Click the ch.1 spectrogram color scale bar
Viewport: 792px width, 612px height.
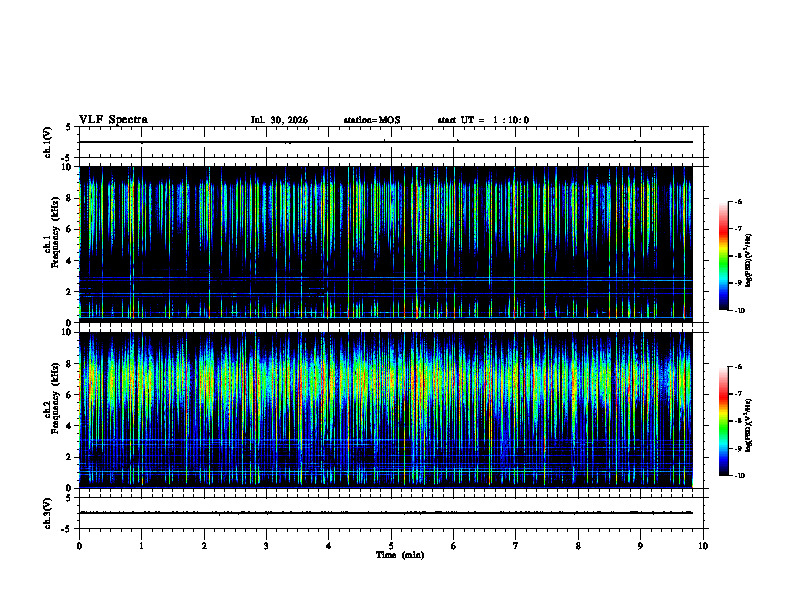coord(724,256)
